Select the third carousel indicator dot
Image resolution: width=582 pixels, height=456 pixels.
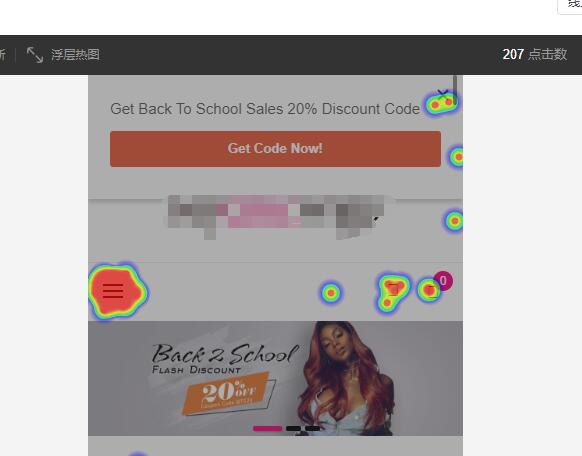pos(313,429)
